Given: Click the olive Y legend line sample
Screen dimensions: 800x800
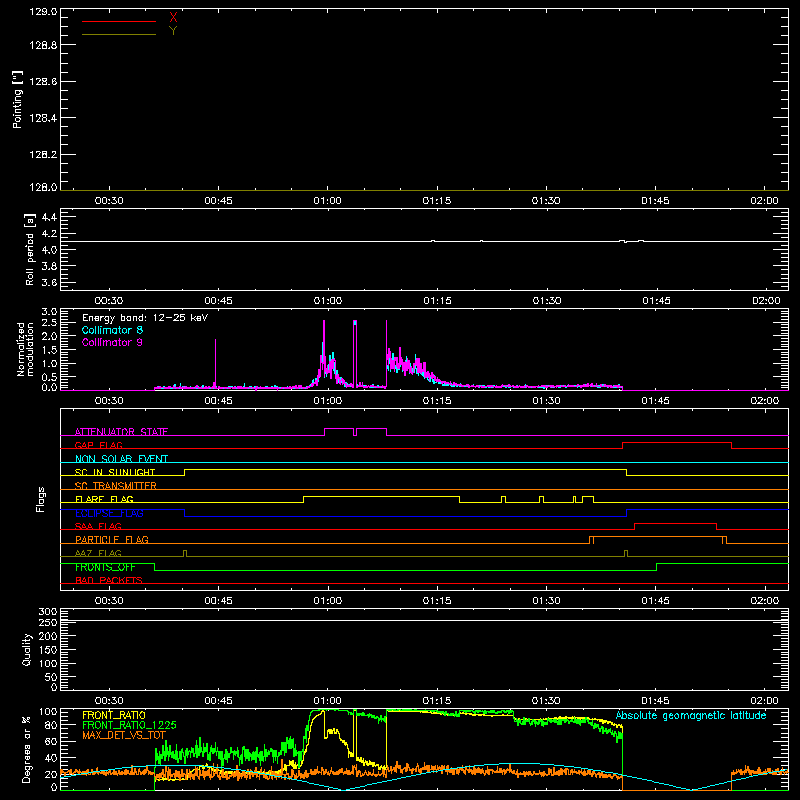Looking at the screenshot, I should coord(119,34).
